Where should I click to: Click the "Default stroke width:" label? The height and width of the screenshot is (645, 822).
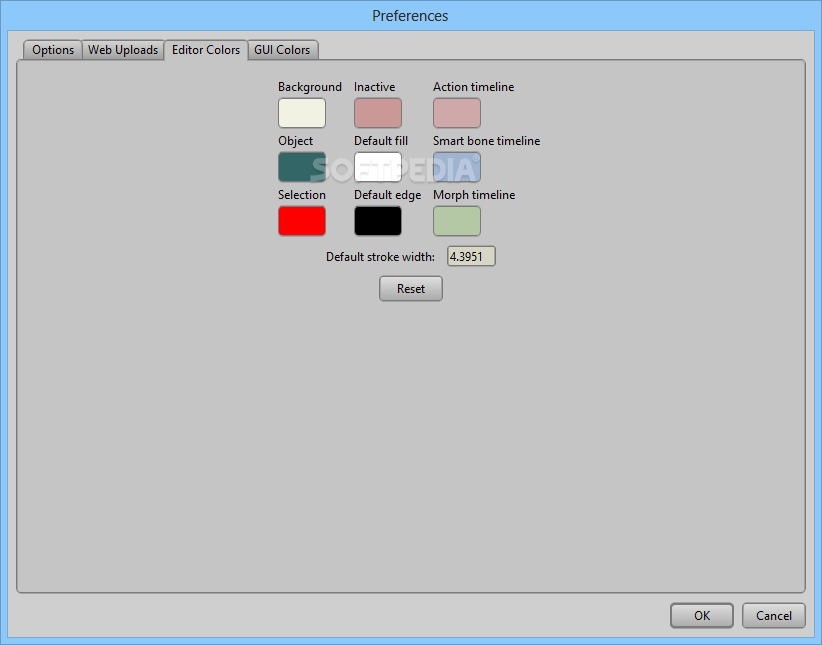(381, 257)
